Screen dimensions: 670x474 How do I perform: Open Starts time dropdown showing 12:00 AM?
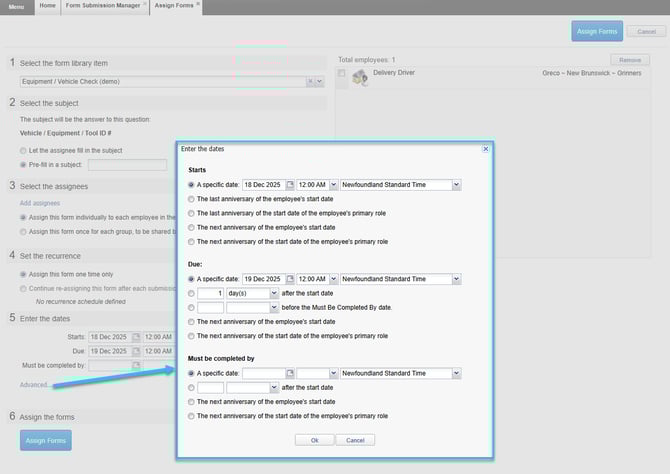pyautogui.click(x=334, y=185)
